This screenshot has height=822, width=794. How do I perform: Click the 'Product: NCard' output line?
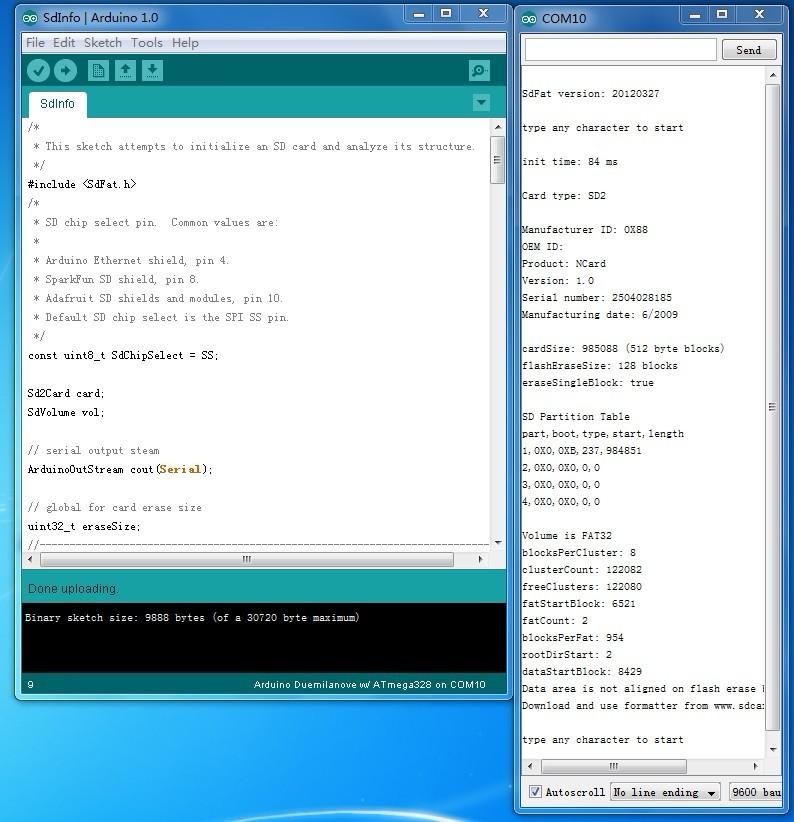[x=564, y=264]
